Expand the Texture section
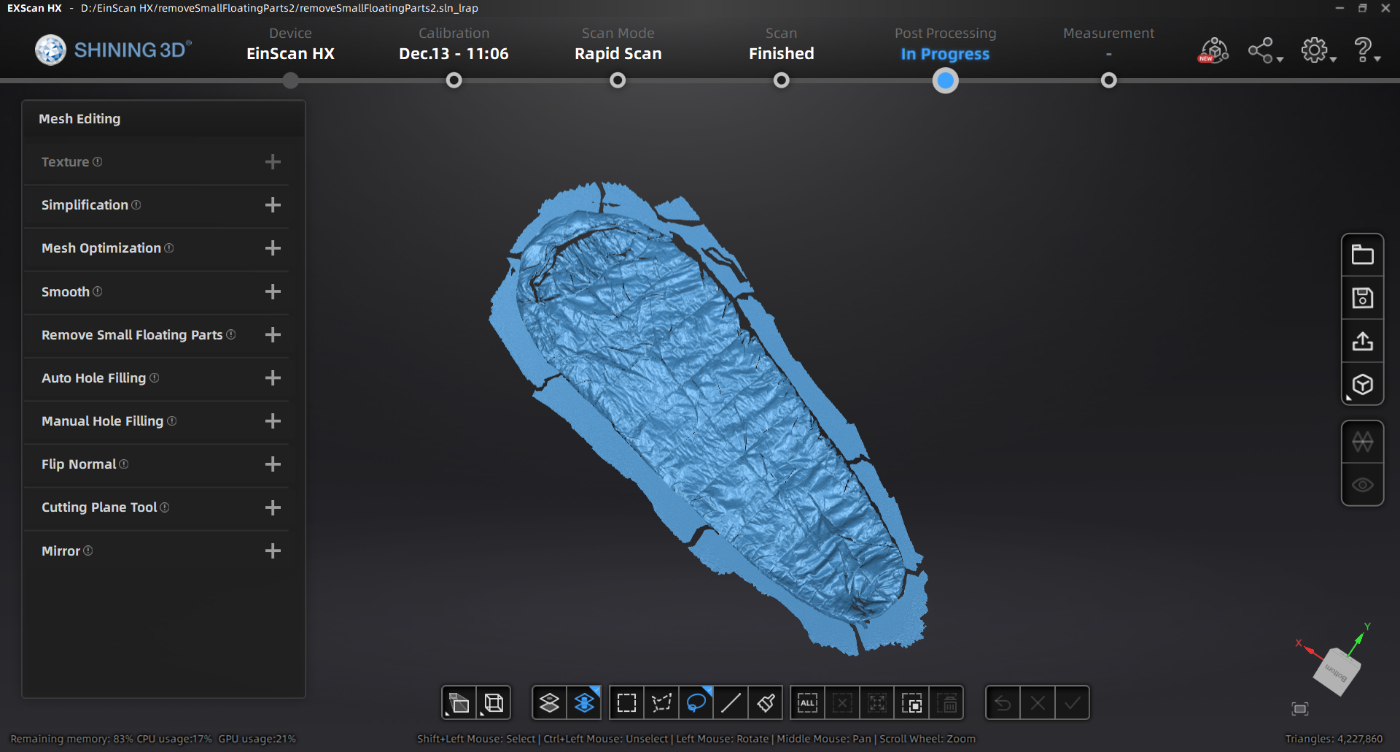The height and width of the screenshot is (752, 1400). [x=273, y=162]
